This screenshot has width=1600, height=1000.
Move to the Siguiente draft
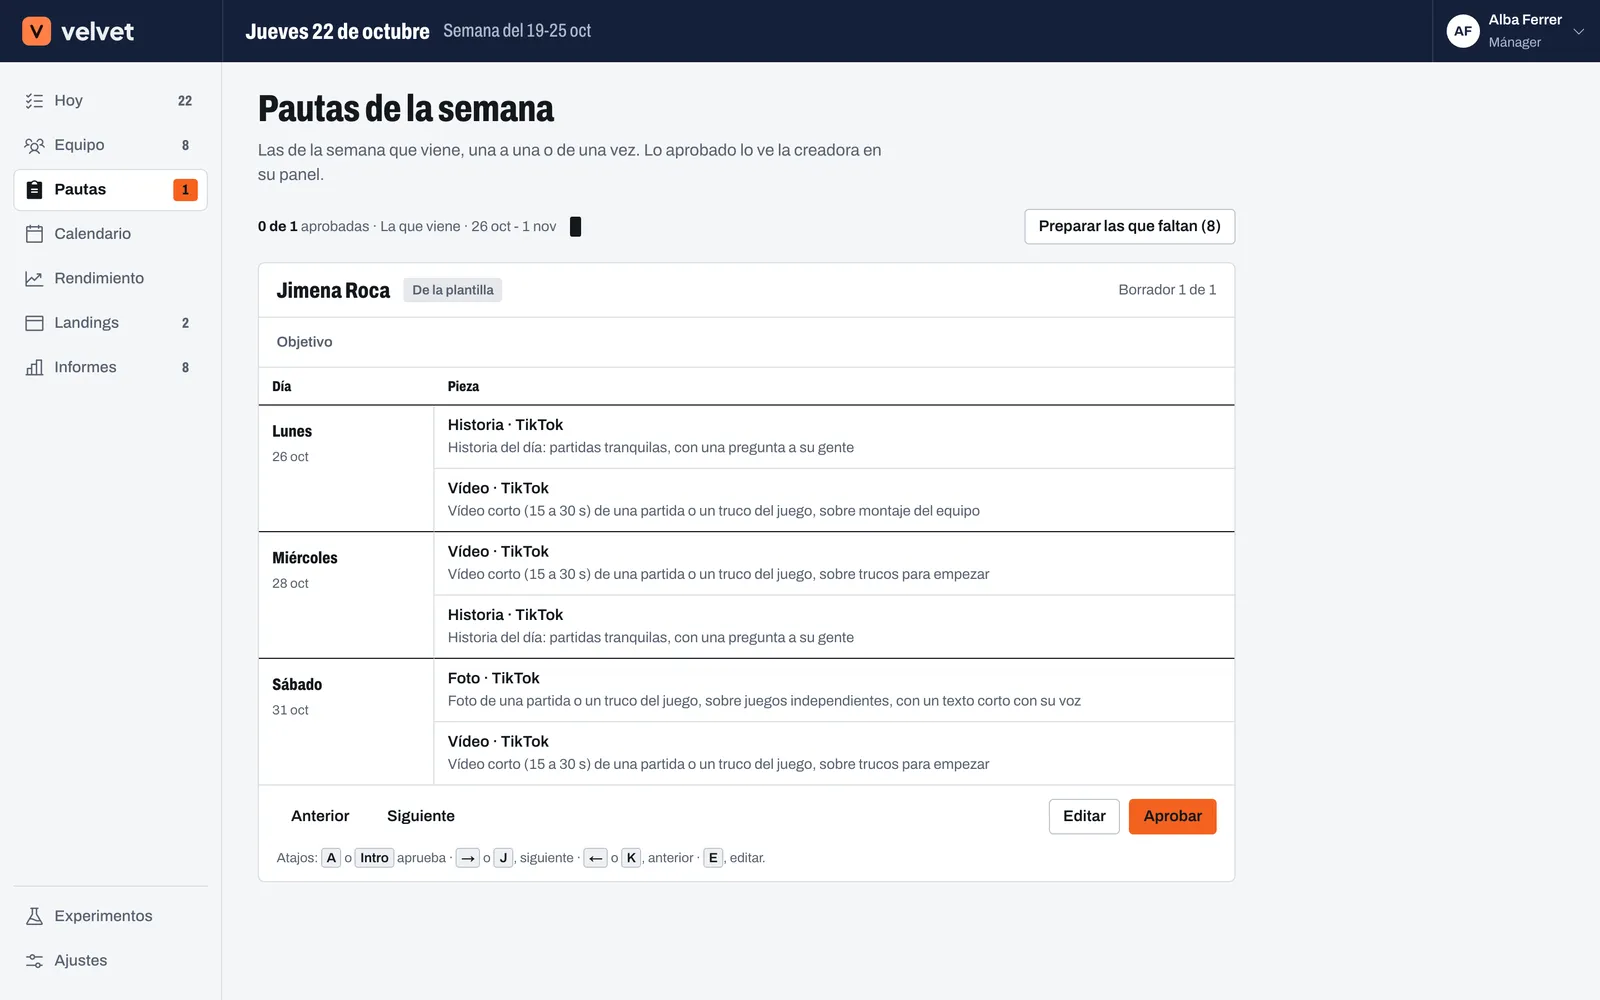[x=421, y=816]
